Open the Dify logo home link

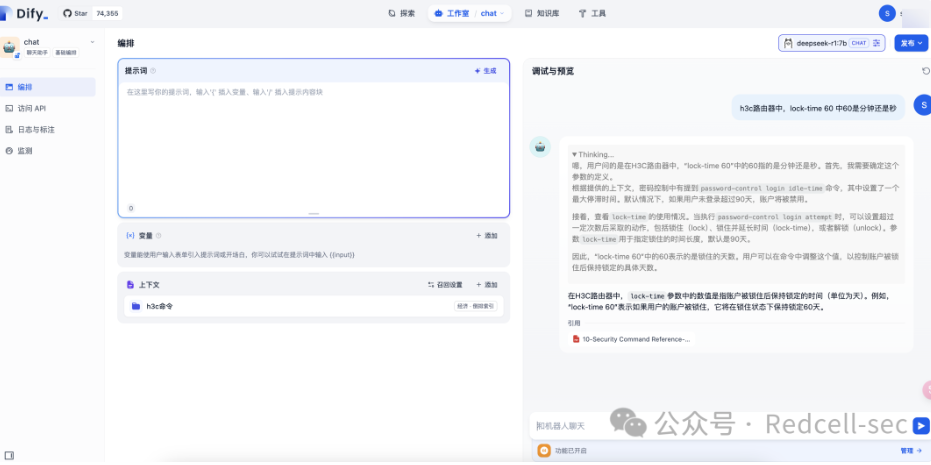pos(25,14)
